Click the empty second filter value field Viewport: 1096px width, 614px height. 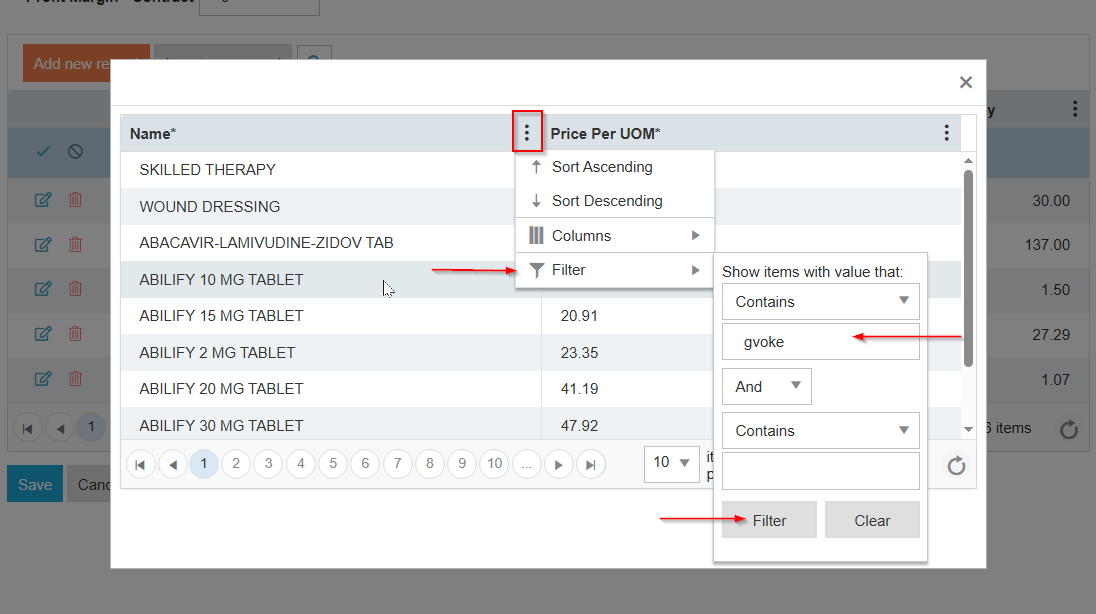point(821,471)
